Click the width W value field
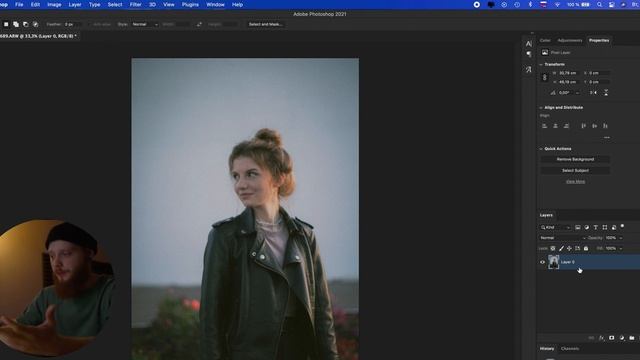The width and height of the screenshot is (640, 360). click(569, 73)
